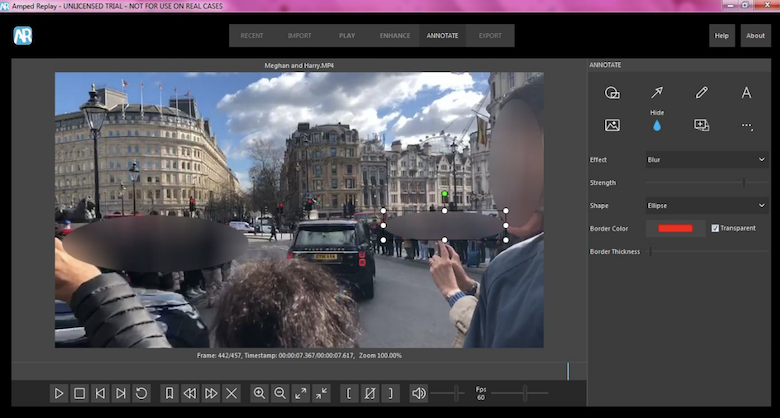Select the shape annotation tool
Viewport: 780px width, 418px height.
[x=612, y=93]
